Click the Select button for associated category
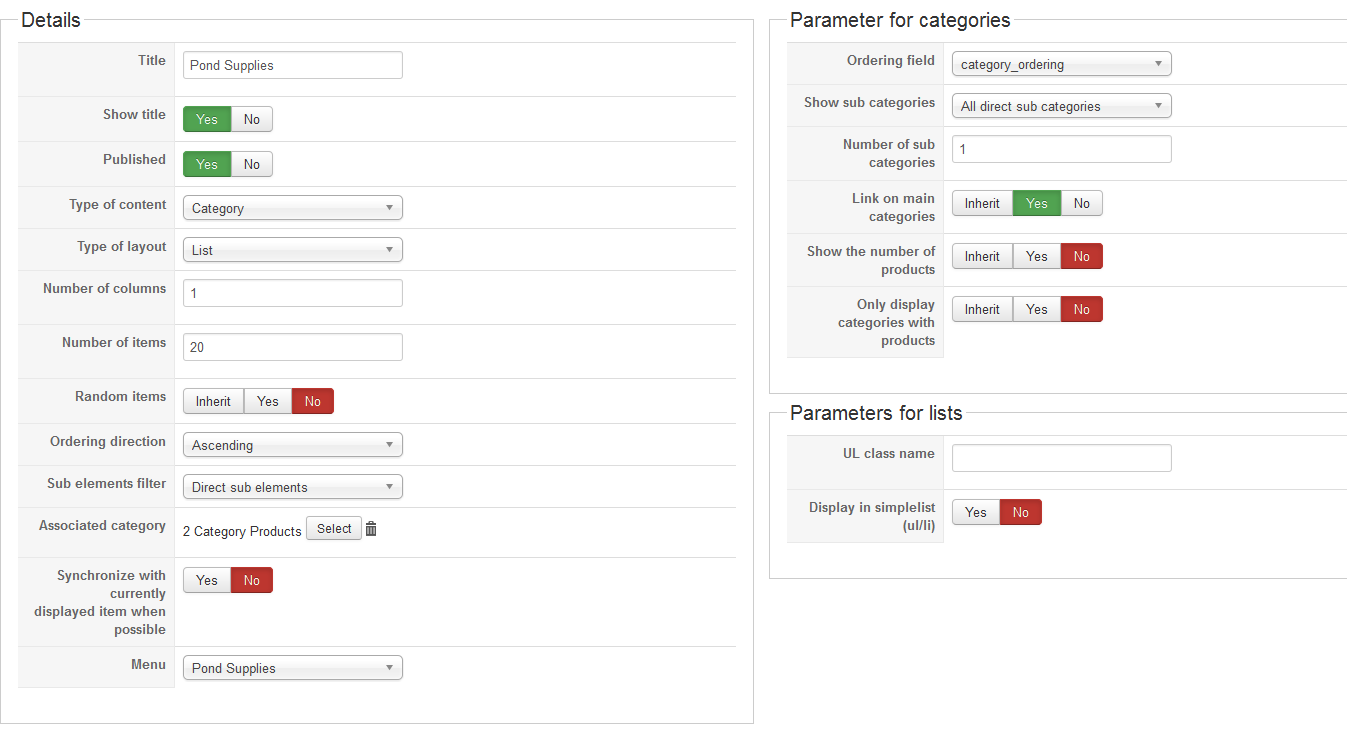Image resolution: width=1347 pixels, height=735 pixels. [334, 529]
